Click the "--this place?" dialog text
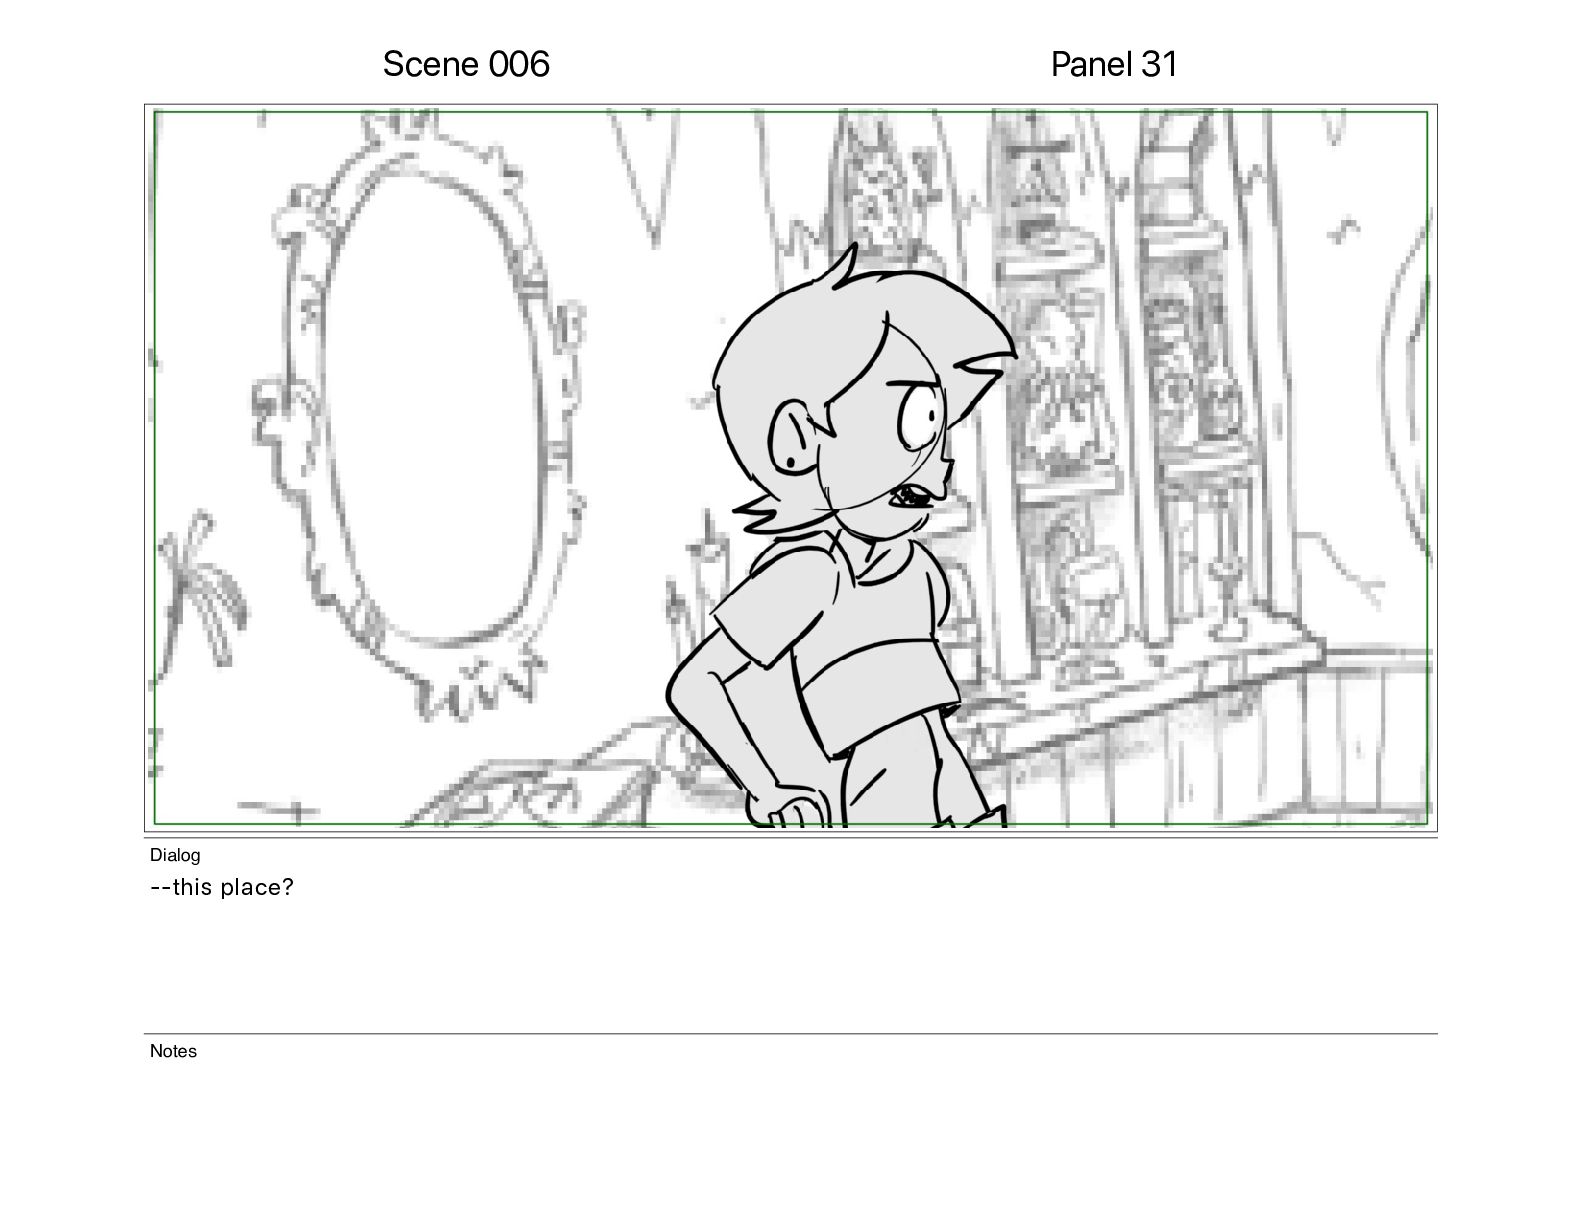The image size is (1584, 1224). pyautogui.click(x=222, y=887)
